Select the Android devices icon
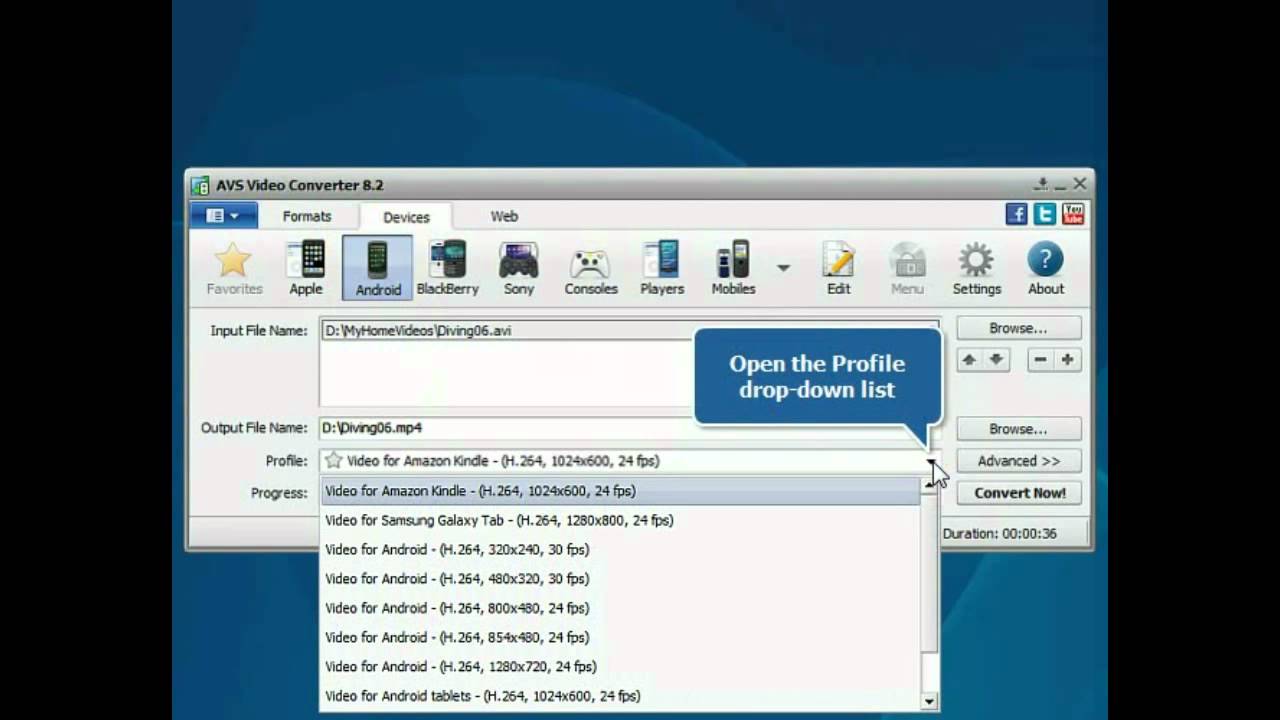 tap(377, 268)
